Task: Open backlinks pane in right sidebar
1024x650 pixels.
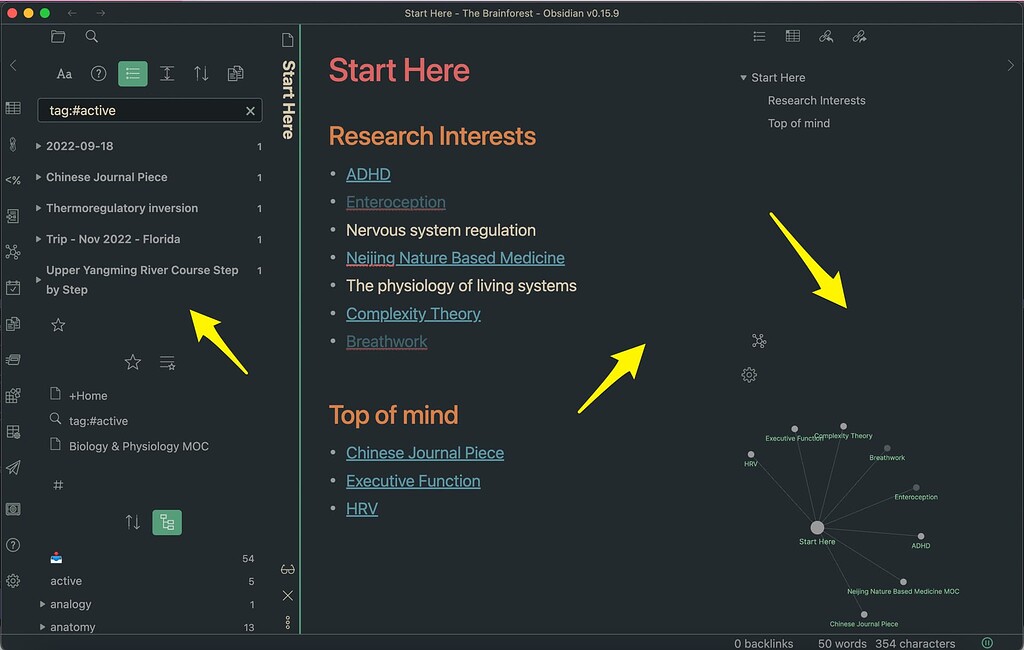Action: pyautogui.click(x=825, y=37)
